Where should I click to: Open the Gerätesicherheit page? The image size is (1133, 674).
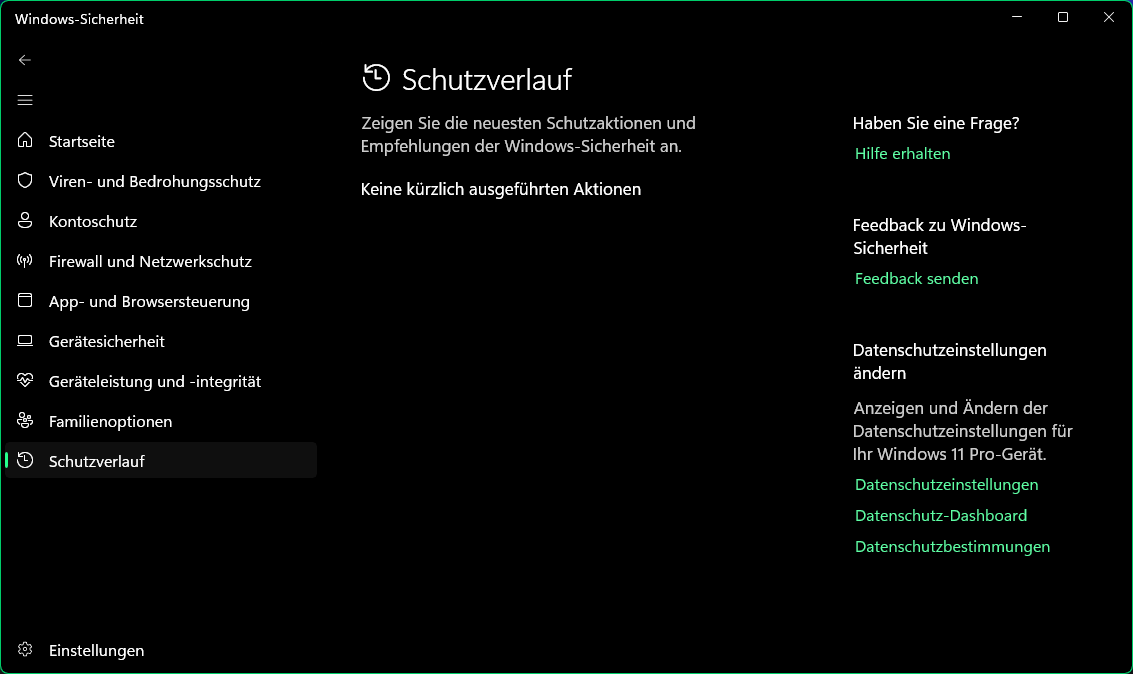pyautogui.click(x=160, y=341)
